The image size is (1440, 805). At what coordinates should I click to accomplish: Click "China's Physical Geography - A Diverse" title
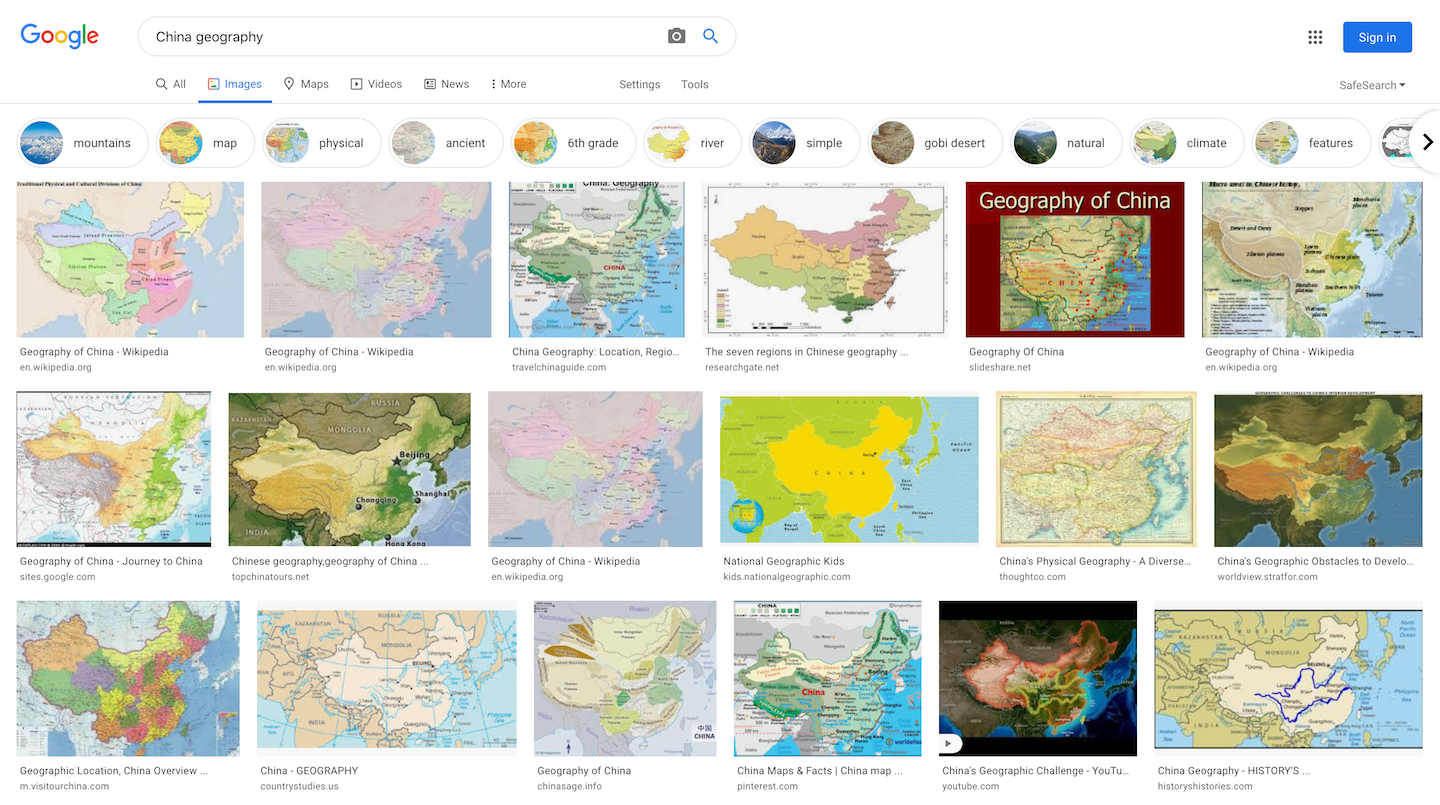1095,561
